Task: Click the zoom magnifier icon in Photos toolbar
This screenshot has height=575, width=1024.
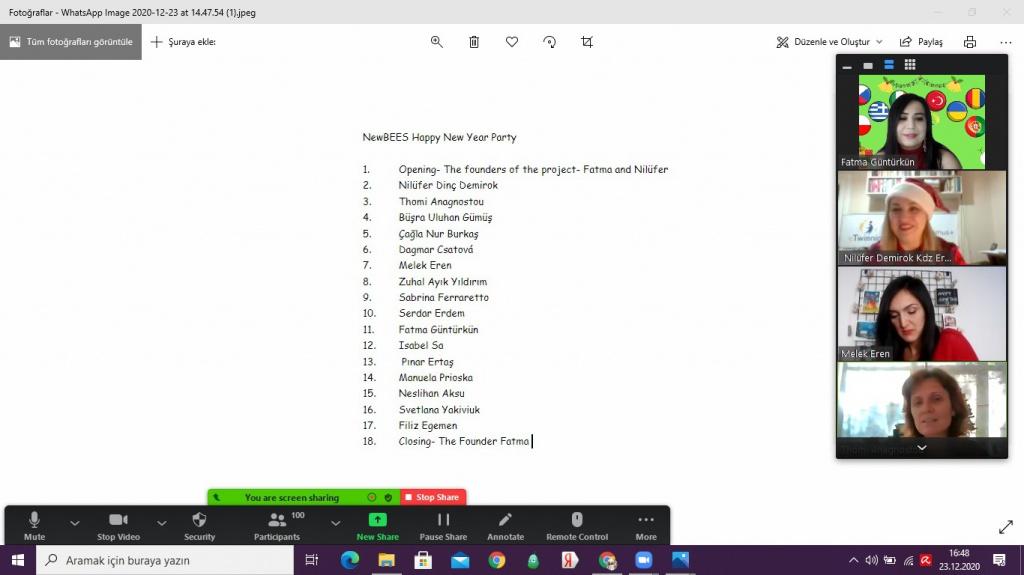Action: click(x=437, y=42)
